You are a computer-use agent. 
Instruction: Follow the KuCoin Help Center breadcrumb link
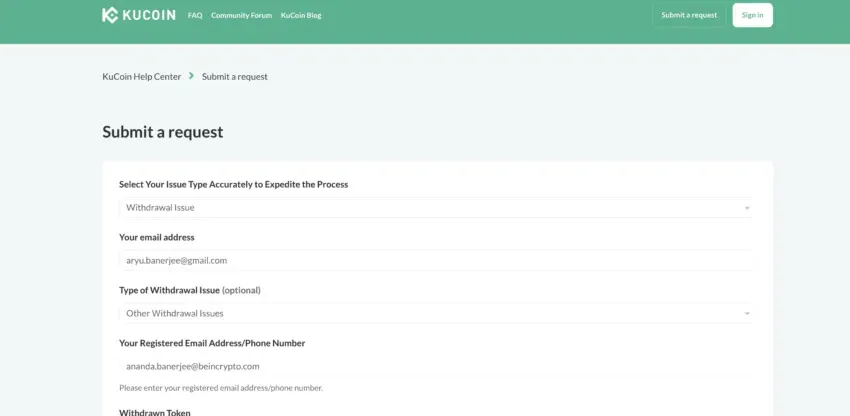click(x=141, y=76)
